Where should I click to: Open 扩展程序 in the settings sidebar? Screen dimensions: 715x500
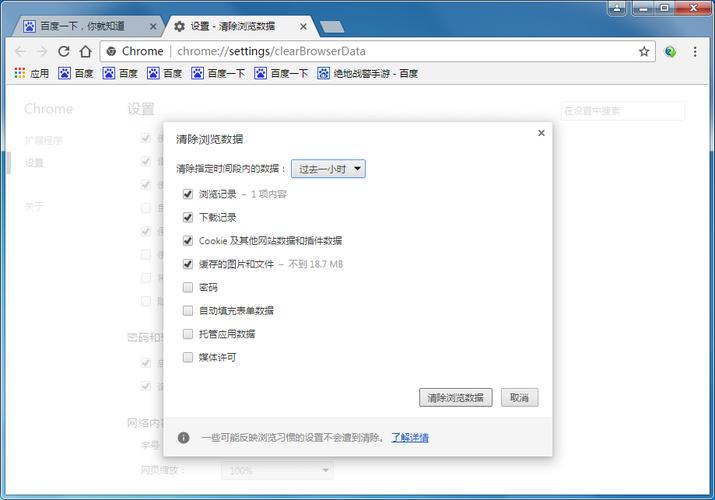pos(44,140)
